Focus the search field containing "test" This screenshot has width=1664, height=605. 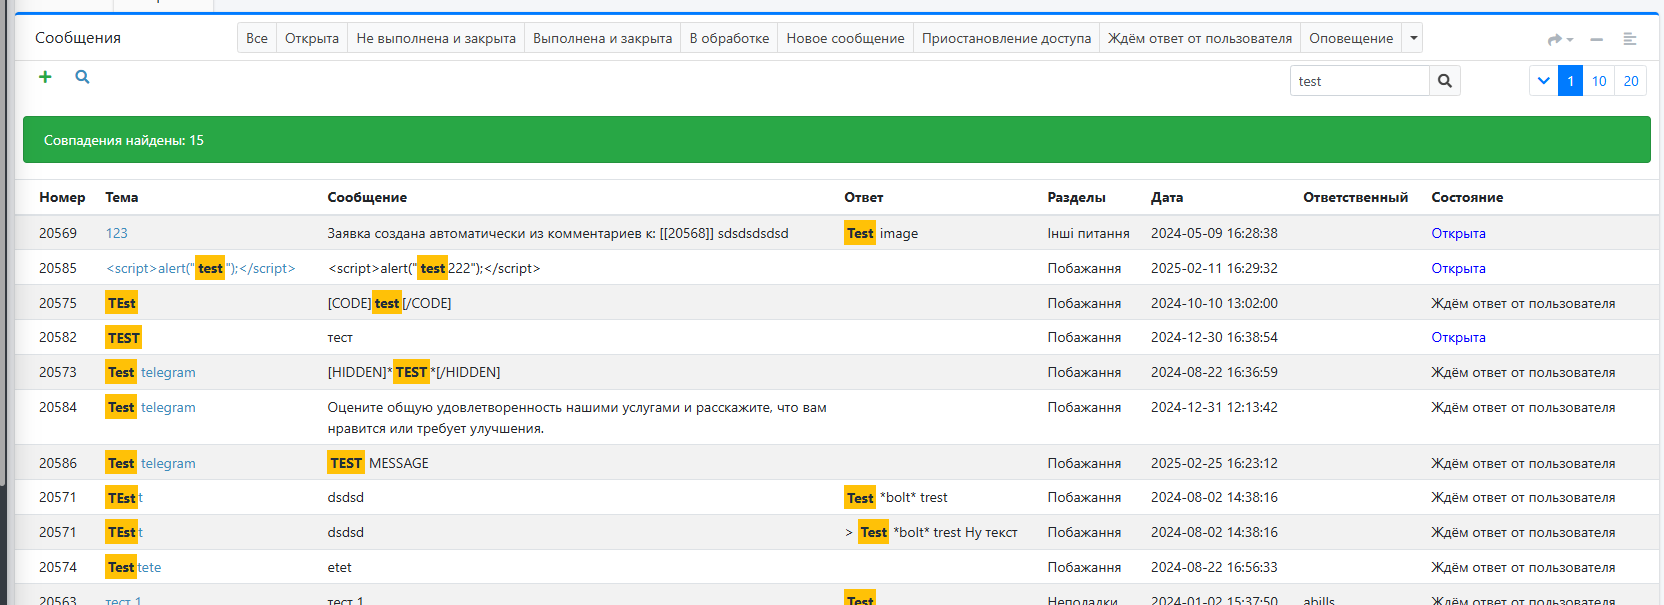click(x=1360, y=81)
